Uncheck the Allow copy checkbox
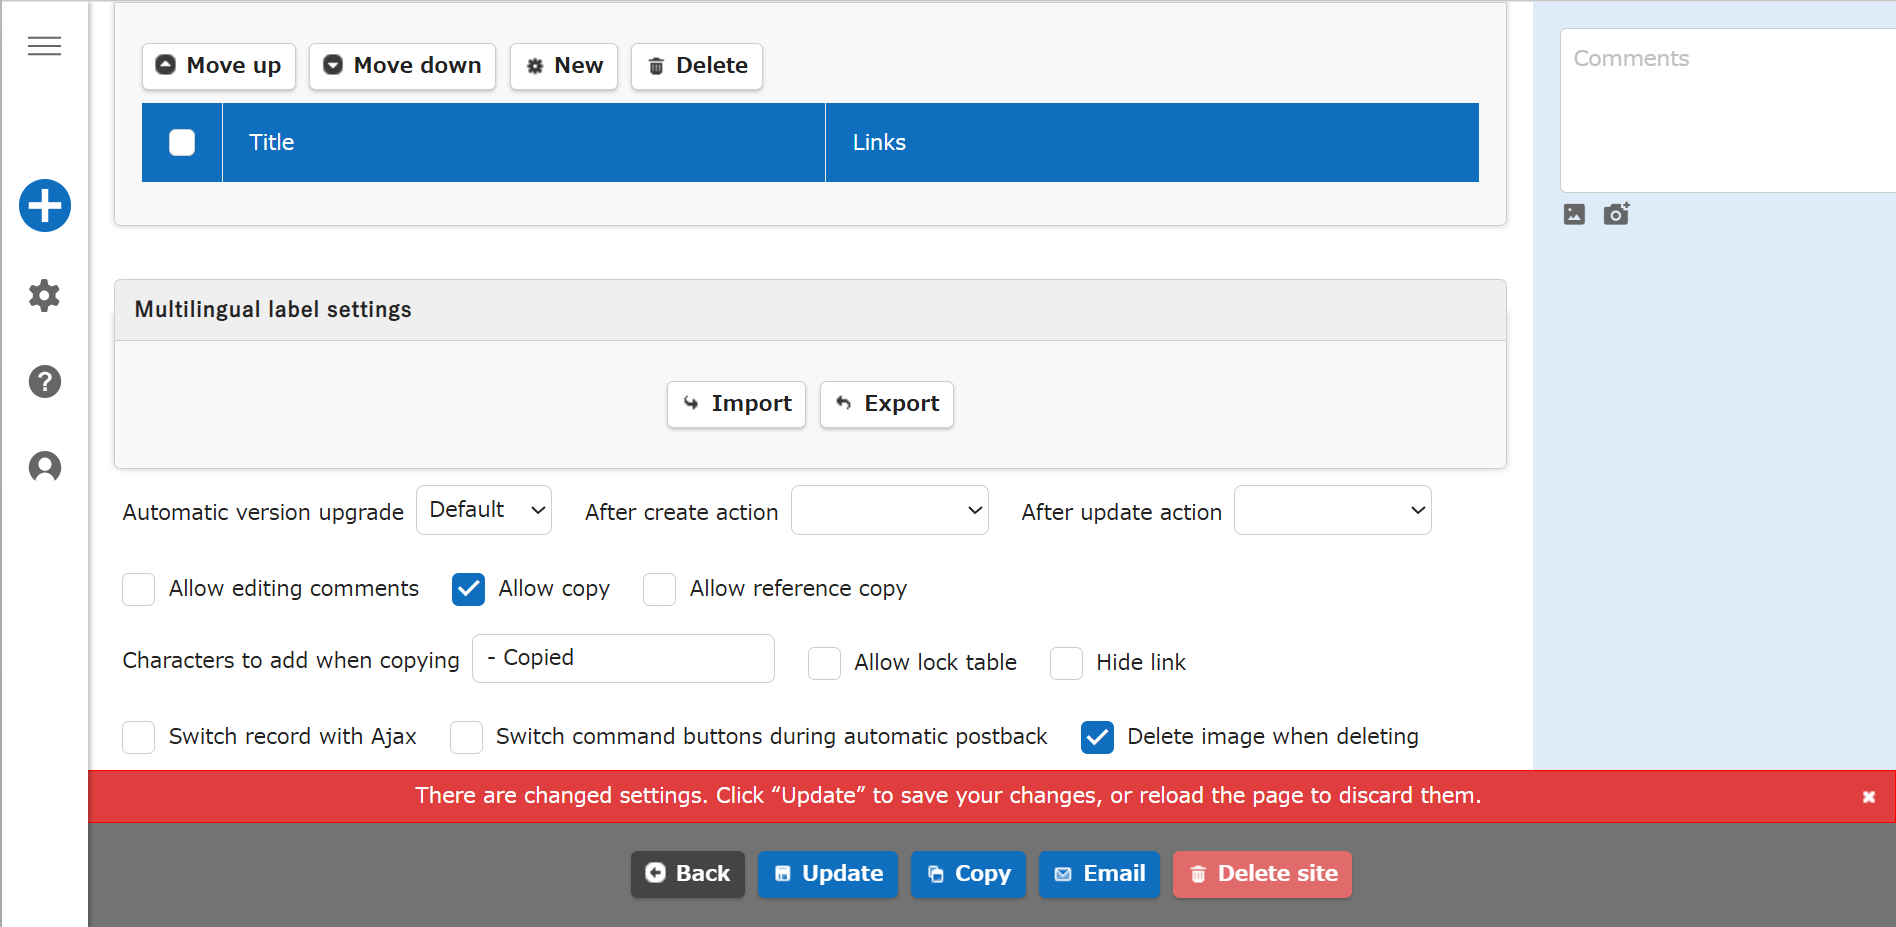This screenshot has width=1896, height=927. [468, 590]
